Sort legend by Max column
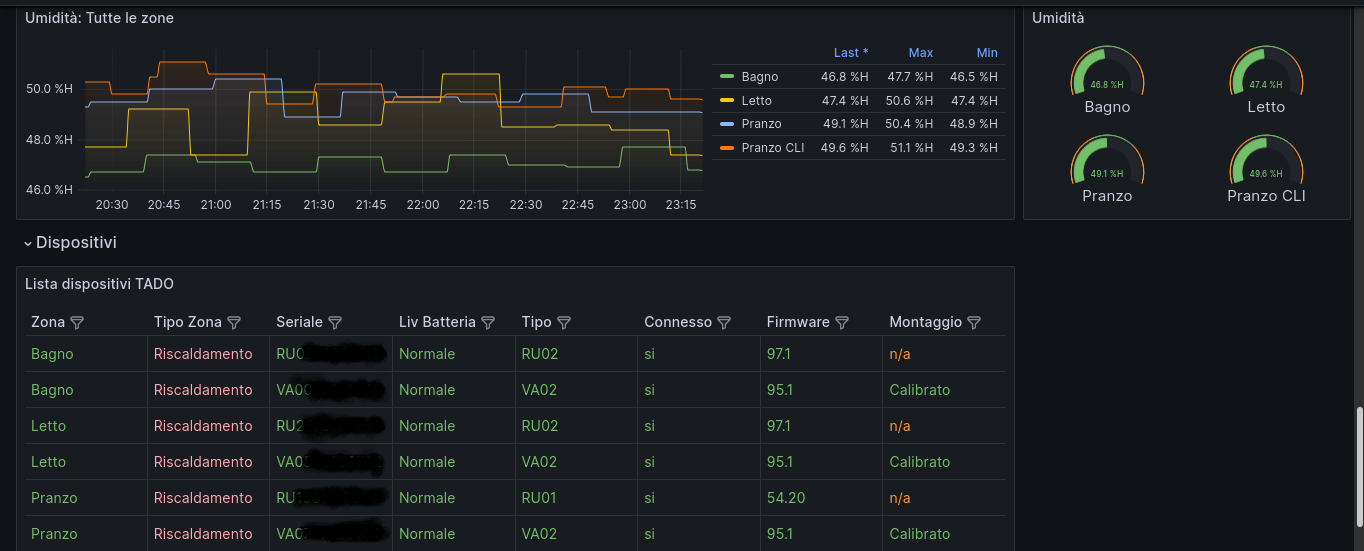Image resolution: width=1364 pixels, height=551 pixels. [920, 53]
